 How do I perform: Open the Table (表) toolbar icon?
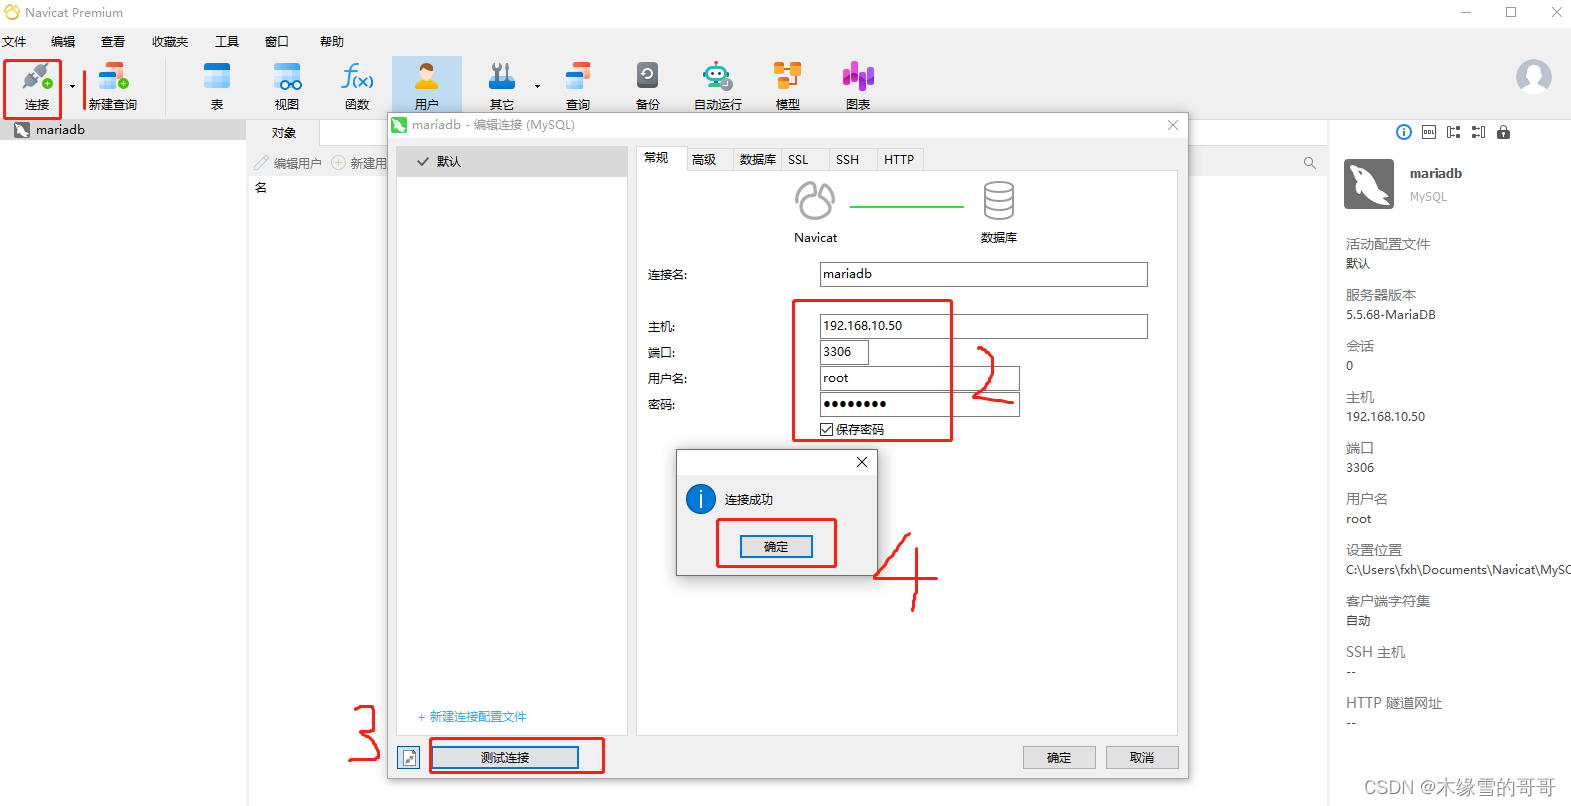(217, 87)
